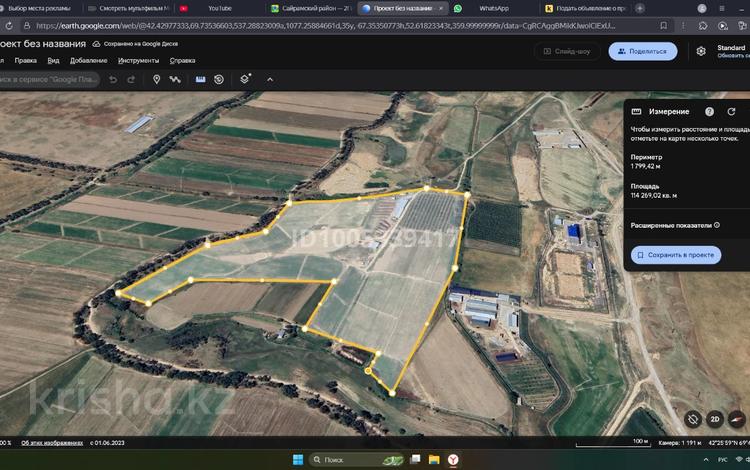Click the undo arrow in toolbar

pyautogui.click(x=113, y=79)
